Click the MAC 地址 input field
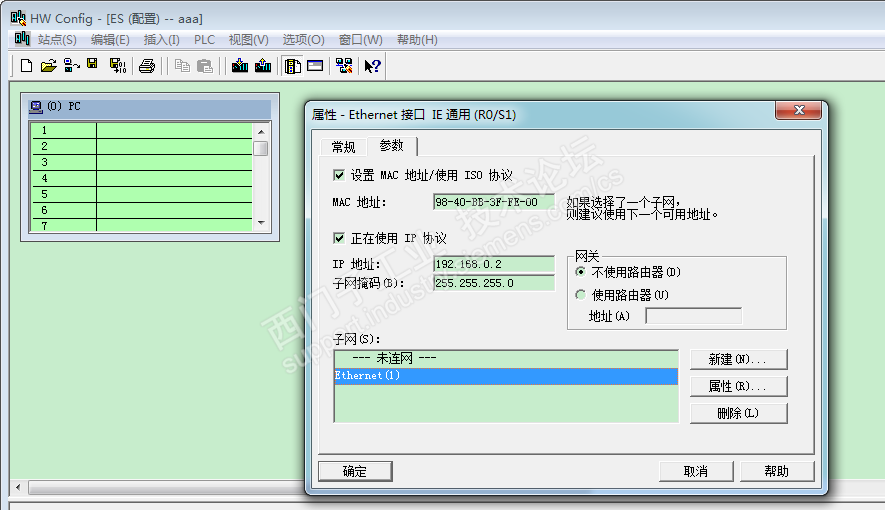 pyautogui.click(x=494, y=202)
